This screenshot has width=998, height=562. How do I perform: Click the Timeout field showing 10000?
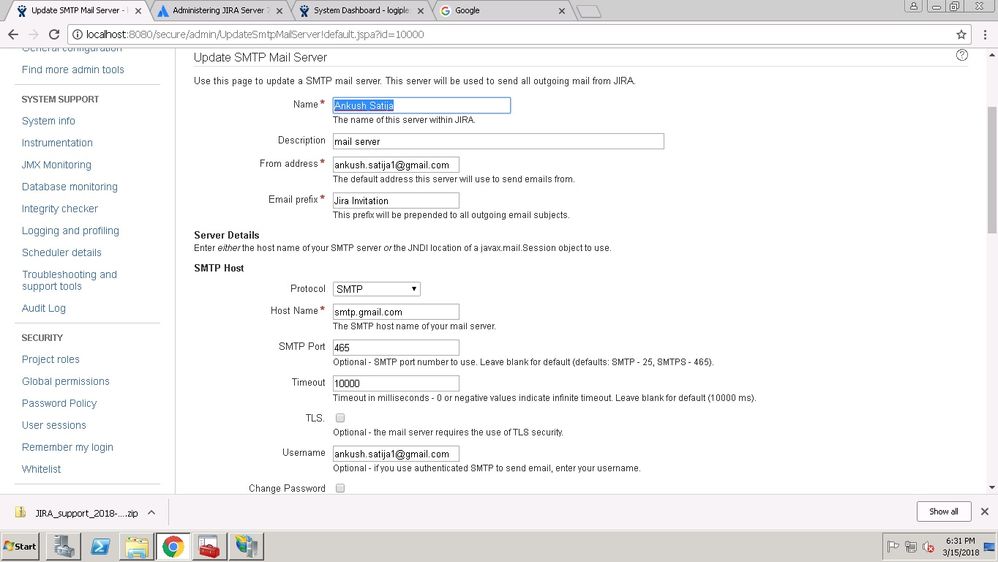point(396,383)
